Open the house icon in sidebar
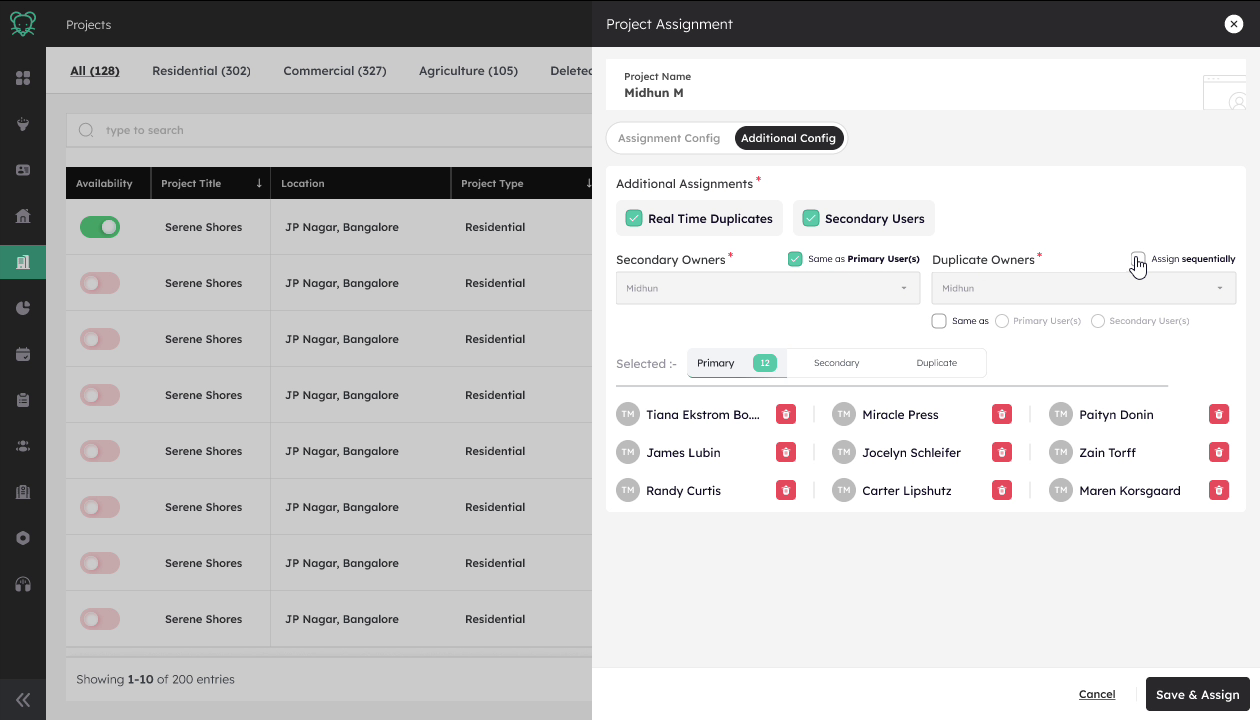 tap(23, 216)
